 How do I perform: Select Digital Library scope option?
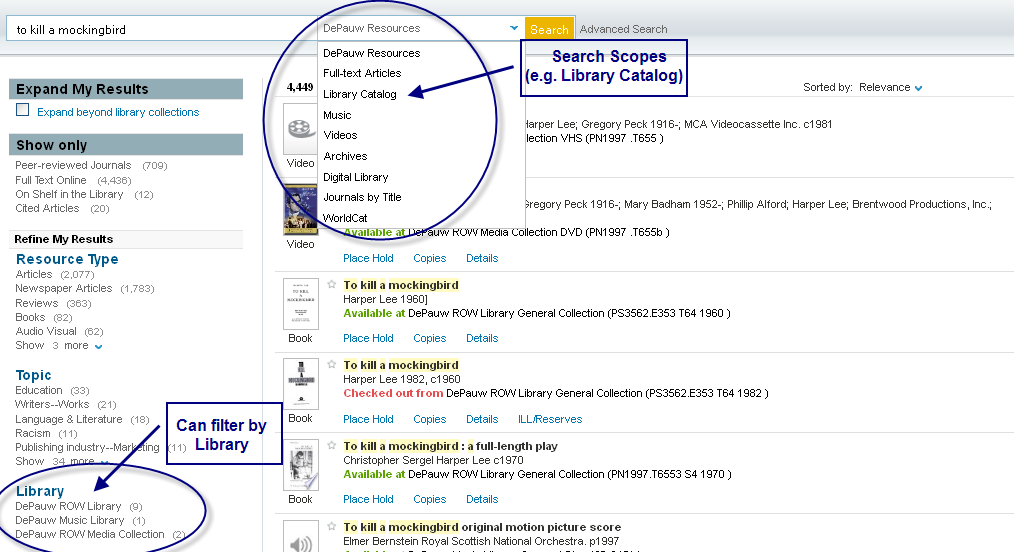pyautogui.click(x=356, y=177)
